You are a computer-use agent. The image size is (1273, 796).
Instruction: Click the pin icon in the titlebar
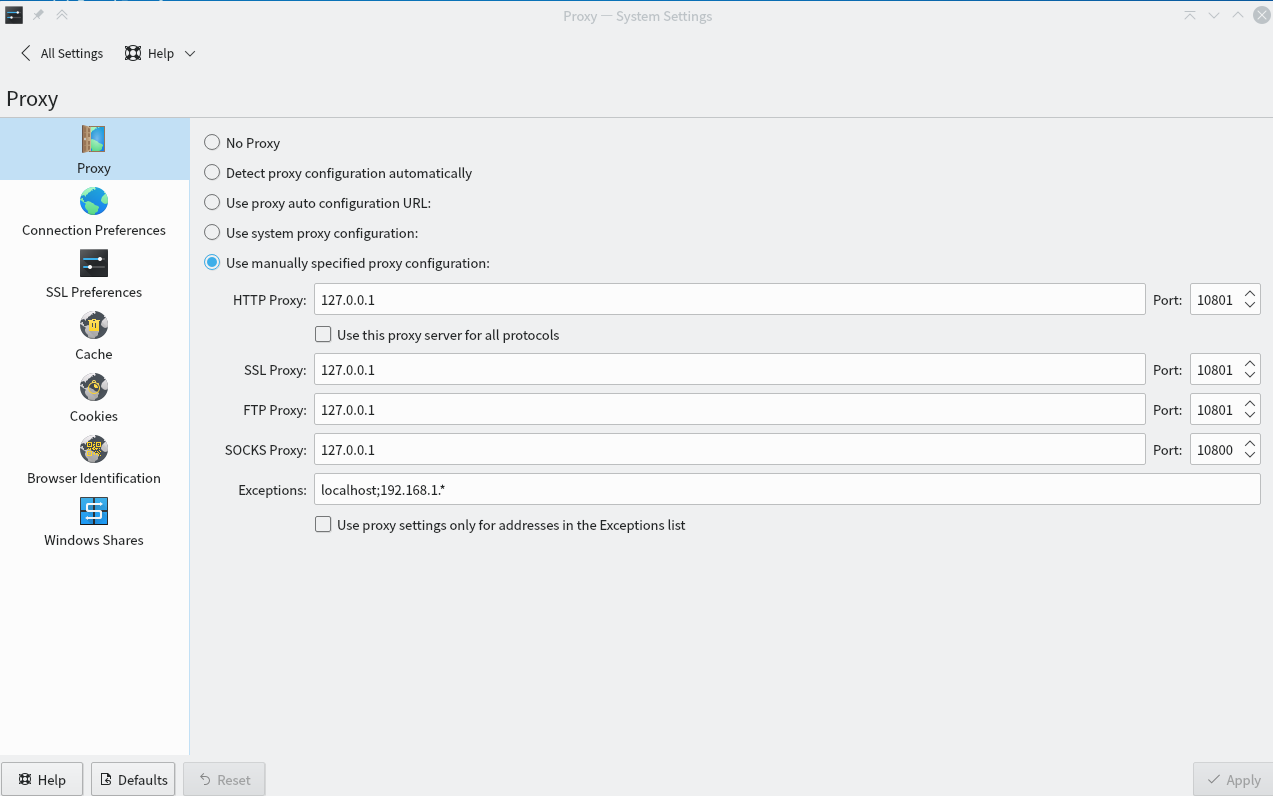(x=38, y=15)
